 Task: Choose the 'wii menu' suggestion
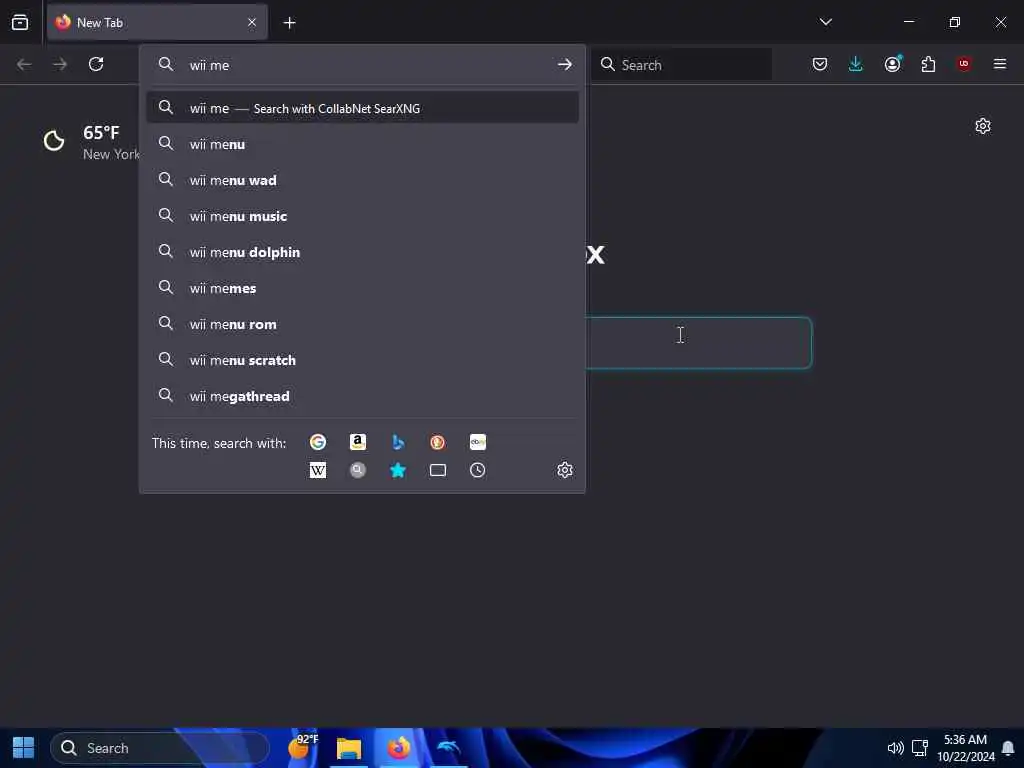[362, 144]
